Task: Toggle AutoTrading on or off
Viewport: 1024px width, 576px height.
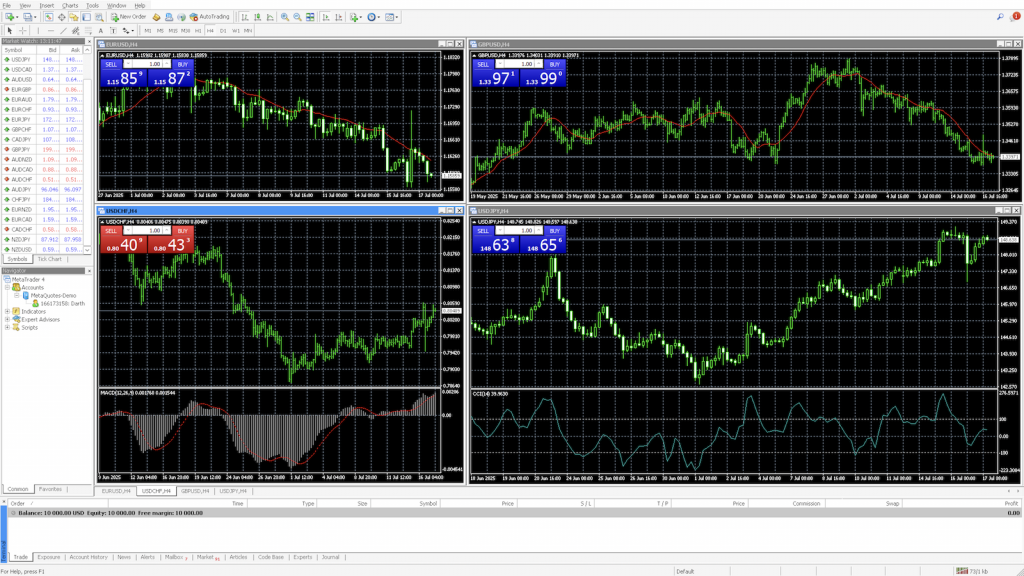Action: pyautogui.click(x=209, y=17)
